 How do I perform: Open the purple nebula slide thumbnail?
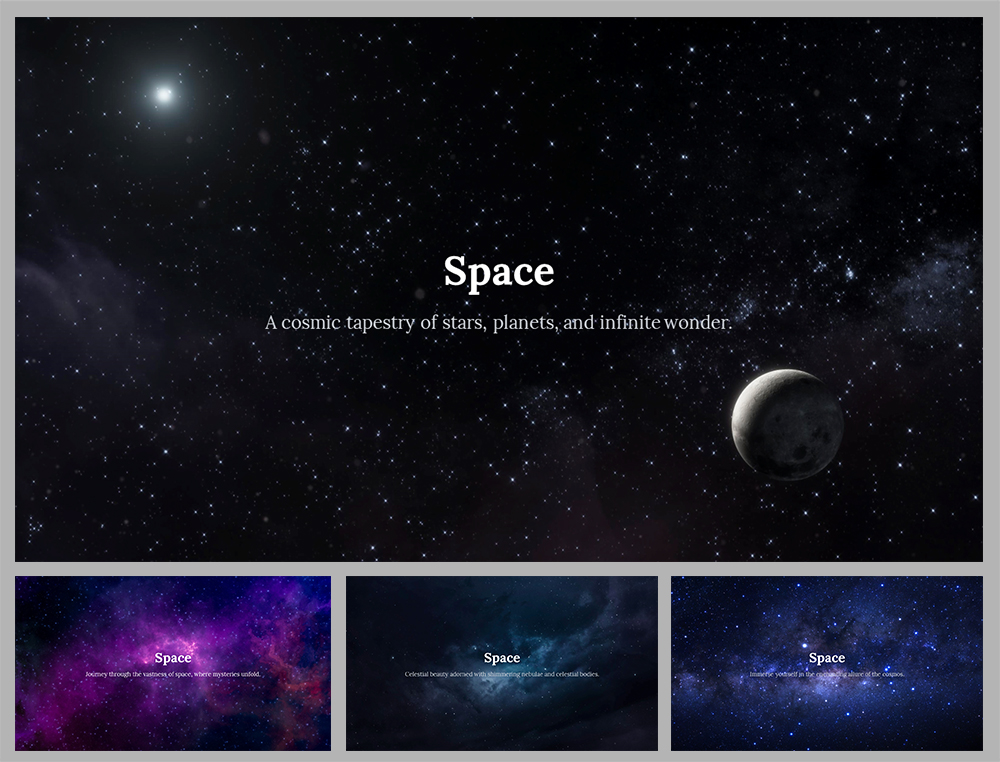tap(171, 664)
